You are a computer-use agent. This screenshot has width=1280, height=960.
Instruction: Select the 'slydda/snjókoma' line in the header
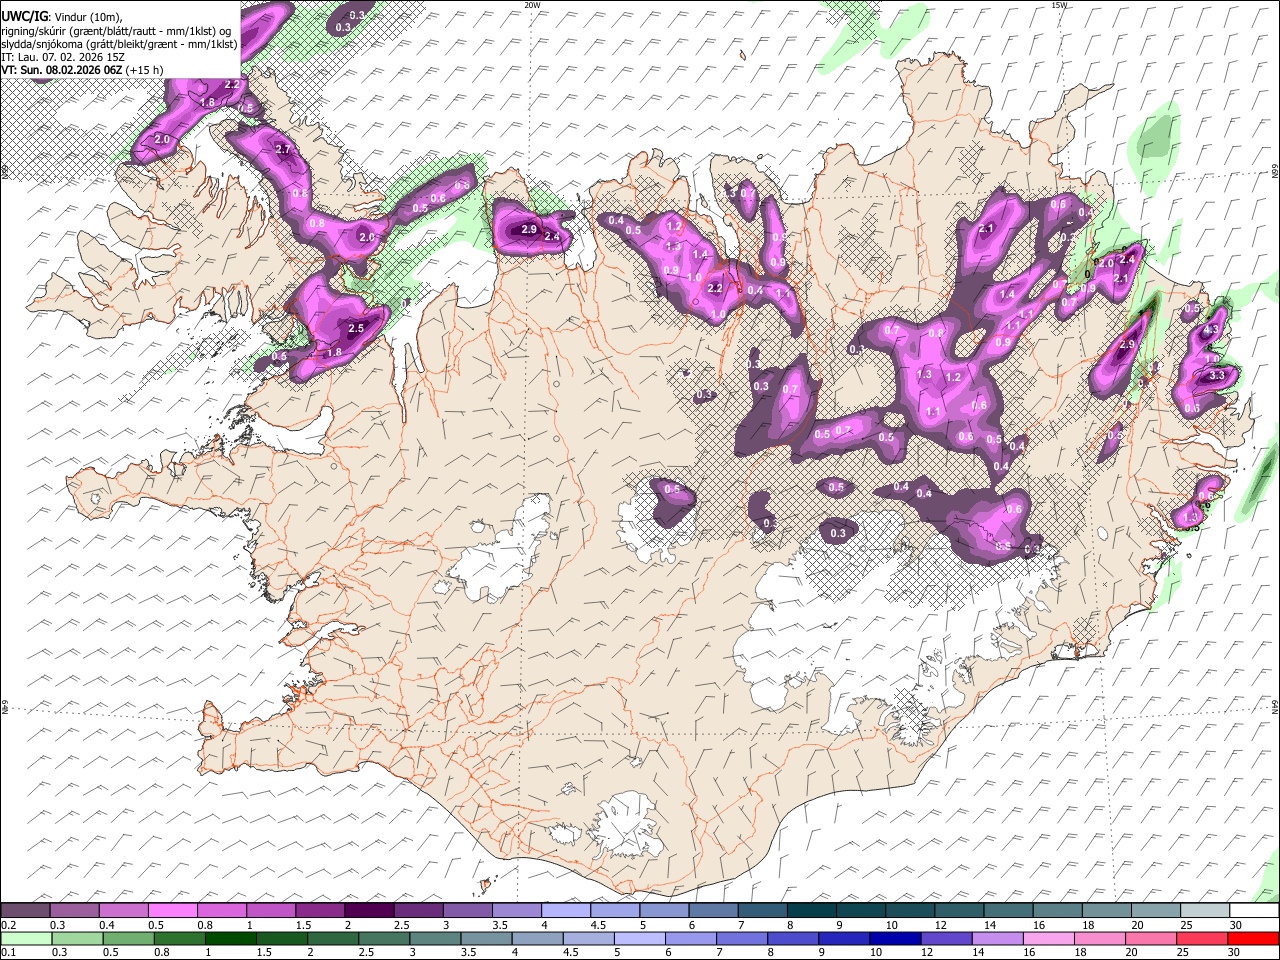[x=119, y=44]
